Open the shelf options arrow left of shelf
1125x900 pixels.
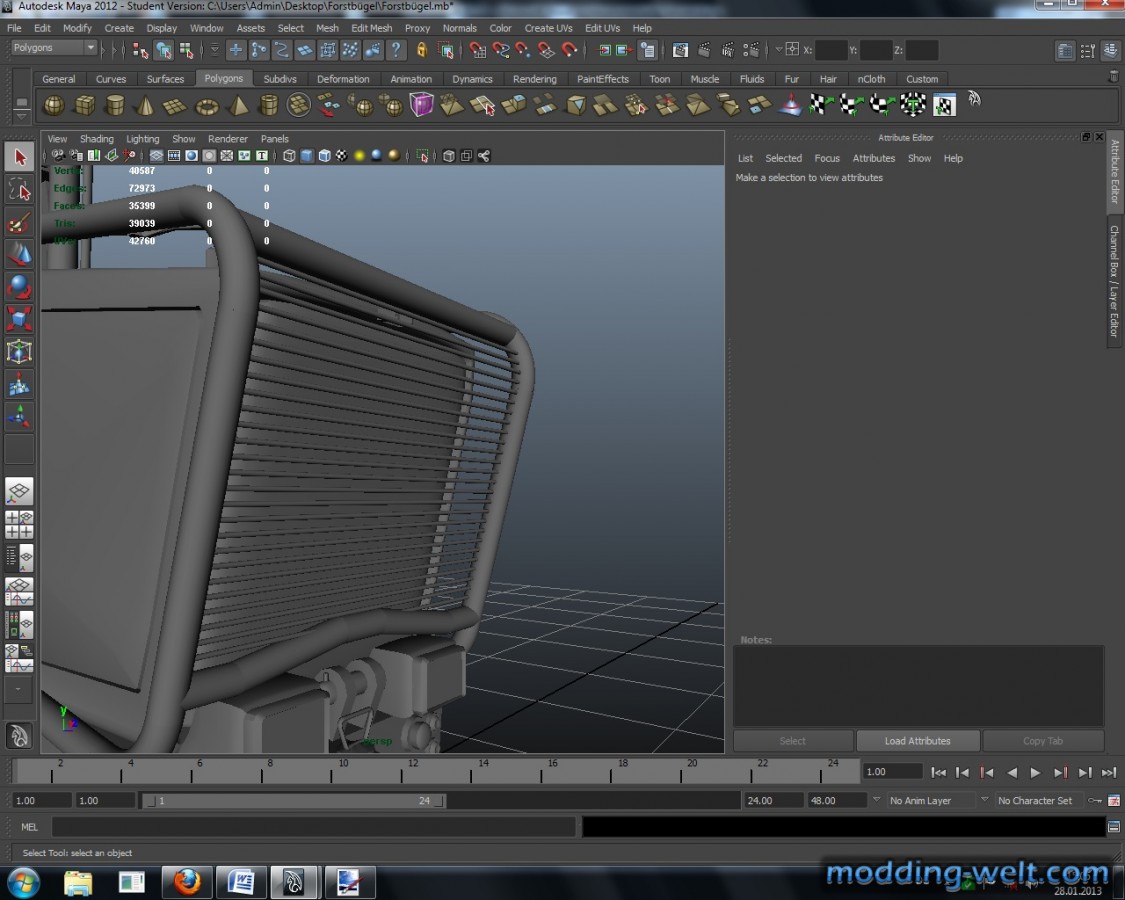pos(21,115)
